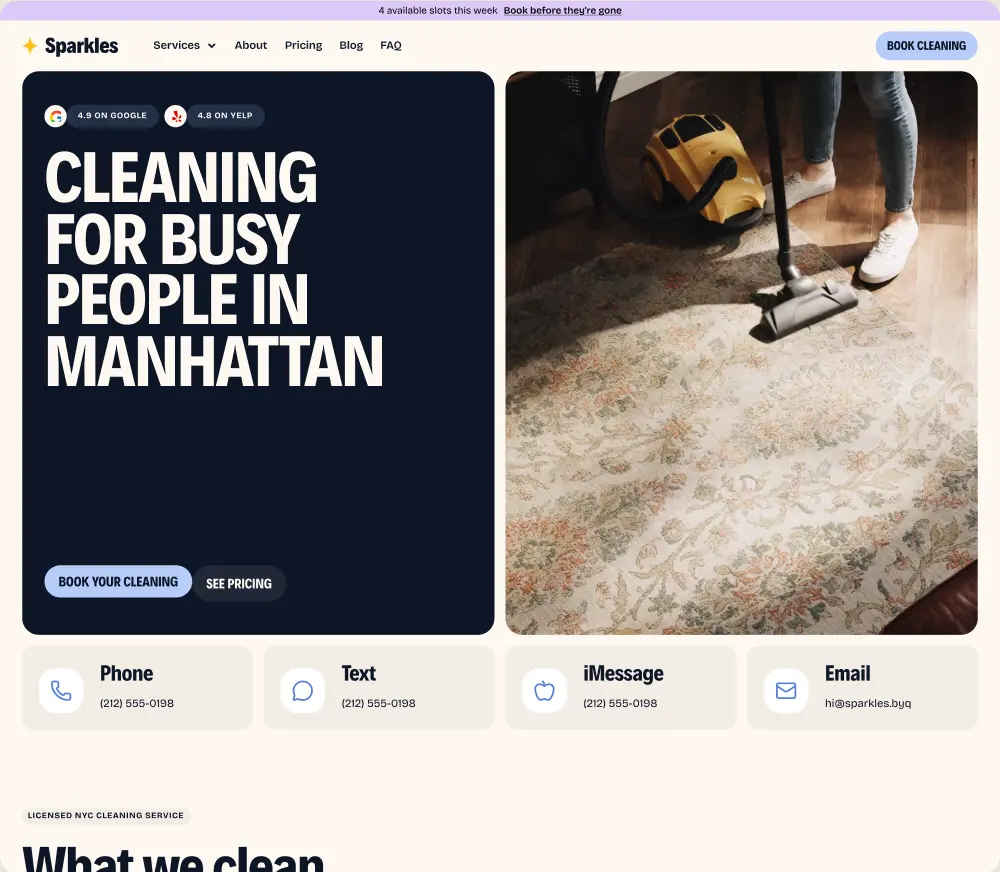This screenshot has height=872, width=1000.
Task: Click the hi@sparkles.byq email address
Action: tap(868, 703)
